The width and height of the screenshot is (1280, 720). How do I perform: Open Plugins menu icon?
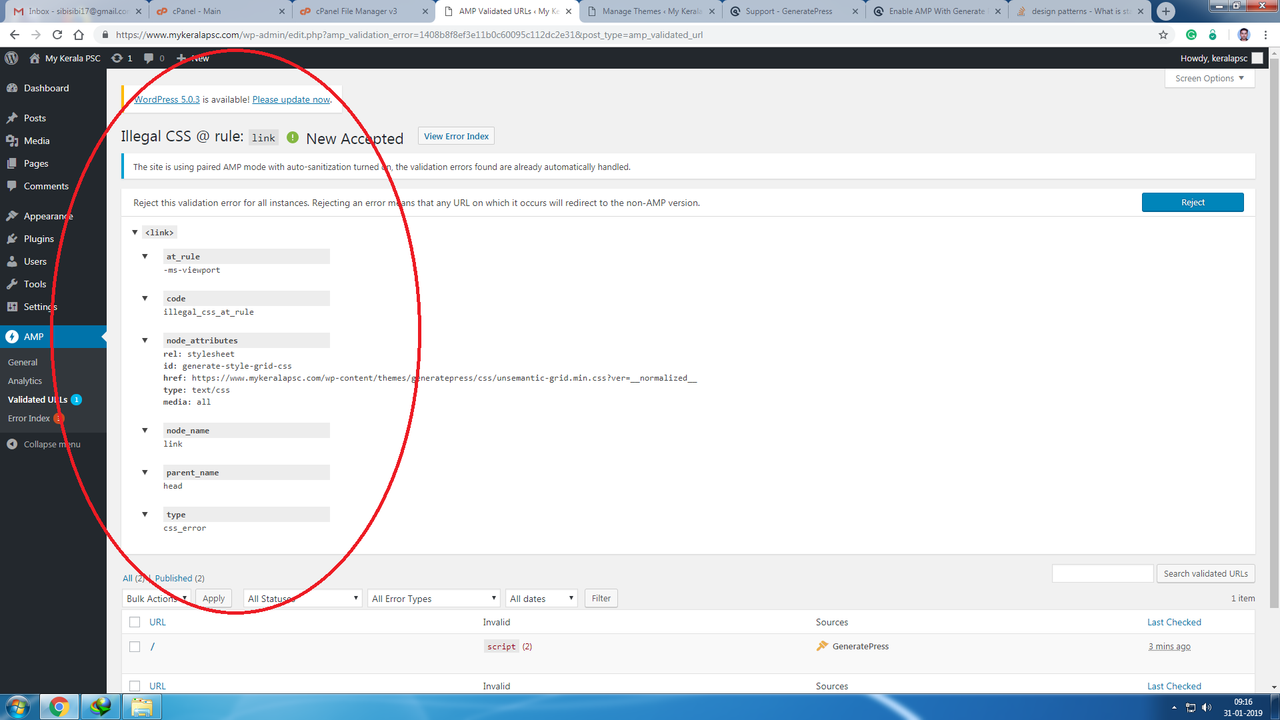(12, 239)
